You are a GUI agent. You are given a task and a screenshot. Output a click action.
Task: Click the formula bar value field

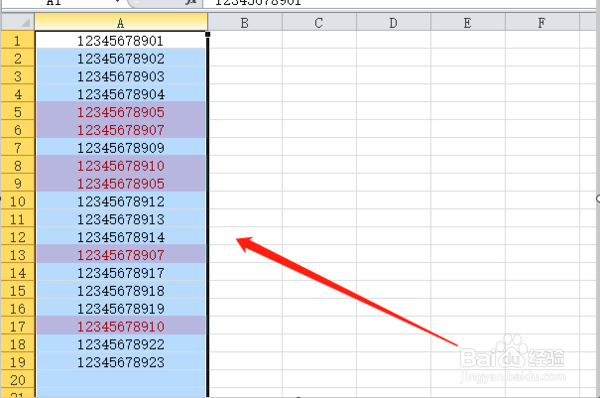point(400,3)
